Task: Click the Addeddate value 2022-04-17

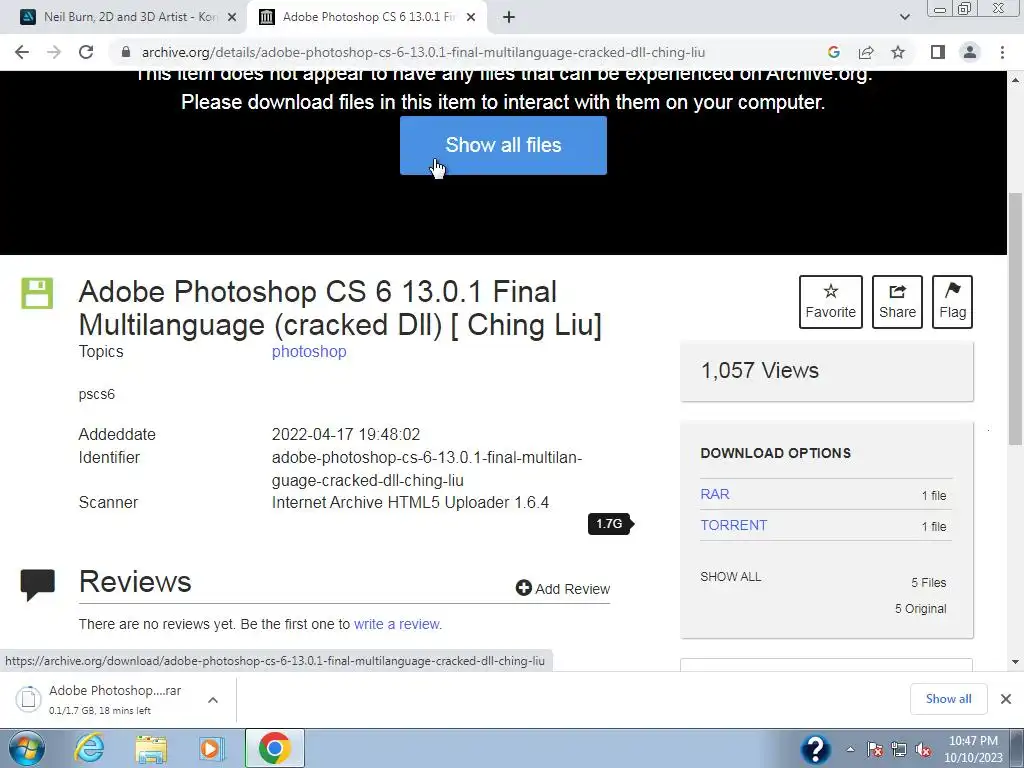Action: point(345,434)
